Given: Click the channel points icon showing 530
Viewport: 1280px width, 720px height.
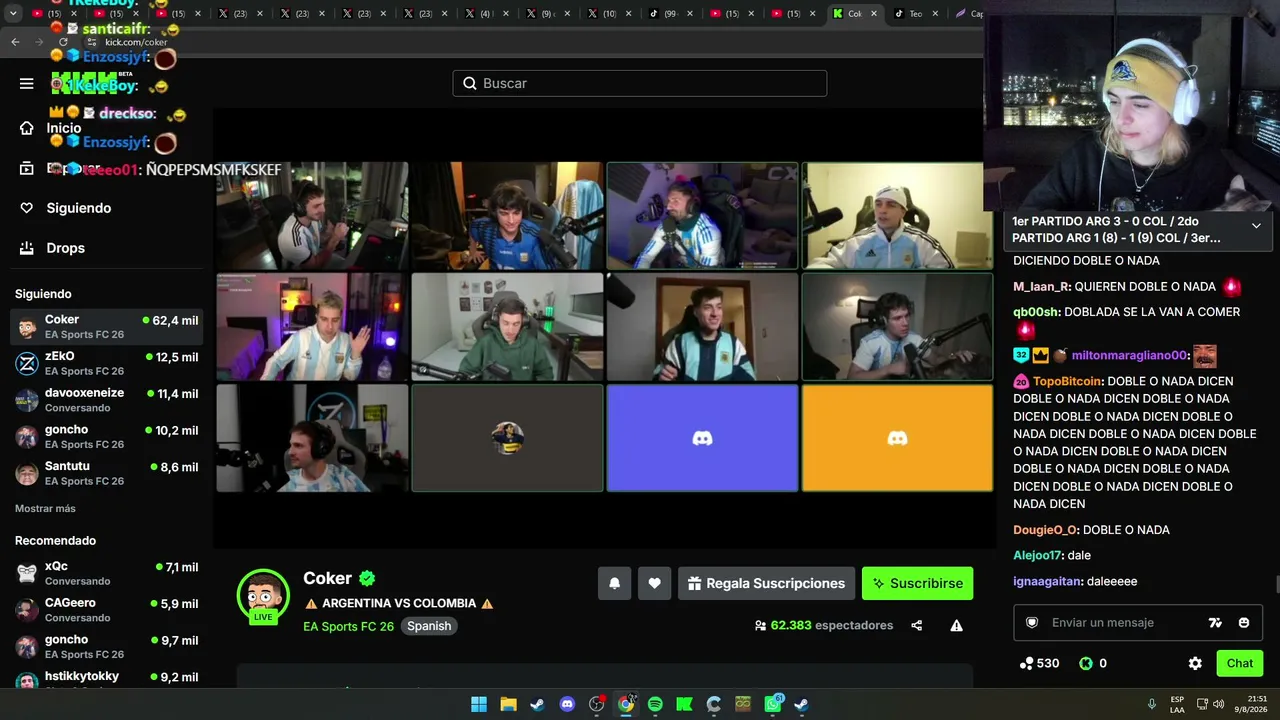Looking at the screenshot, I should coord(1026,663).
